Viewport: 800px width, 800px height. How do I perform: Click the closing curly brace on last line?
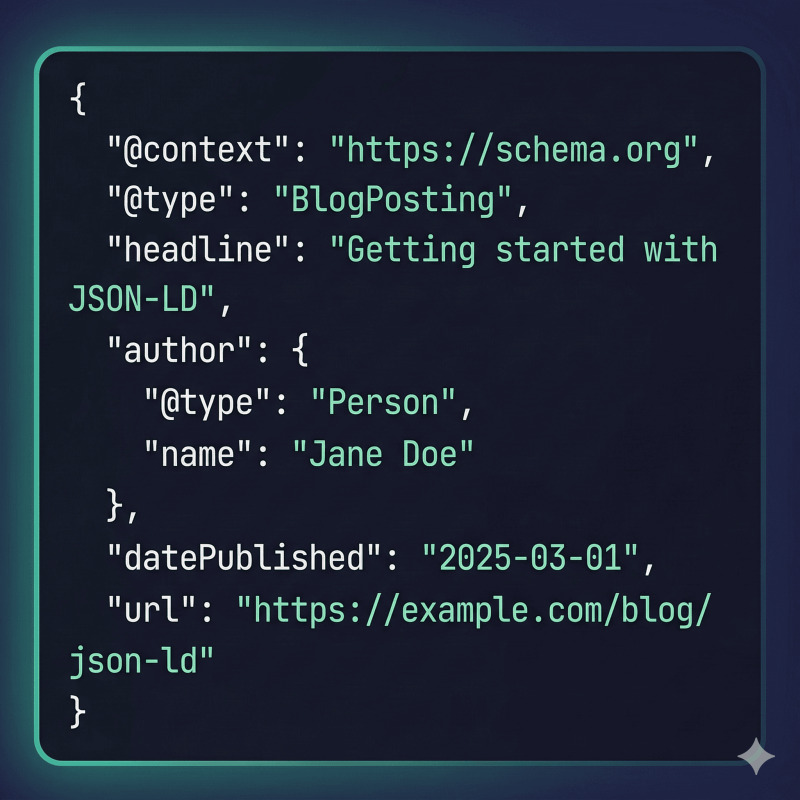coord(79,711)
